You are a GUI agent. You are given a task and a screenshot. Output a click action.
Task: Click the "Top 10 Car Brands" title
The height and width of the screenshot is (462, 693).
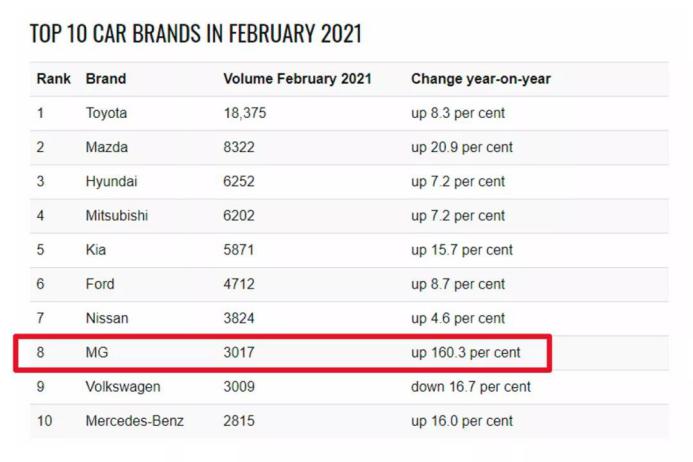click(x=195, y=34)
